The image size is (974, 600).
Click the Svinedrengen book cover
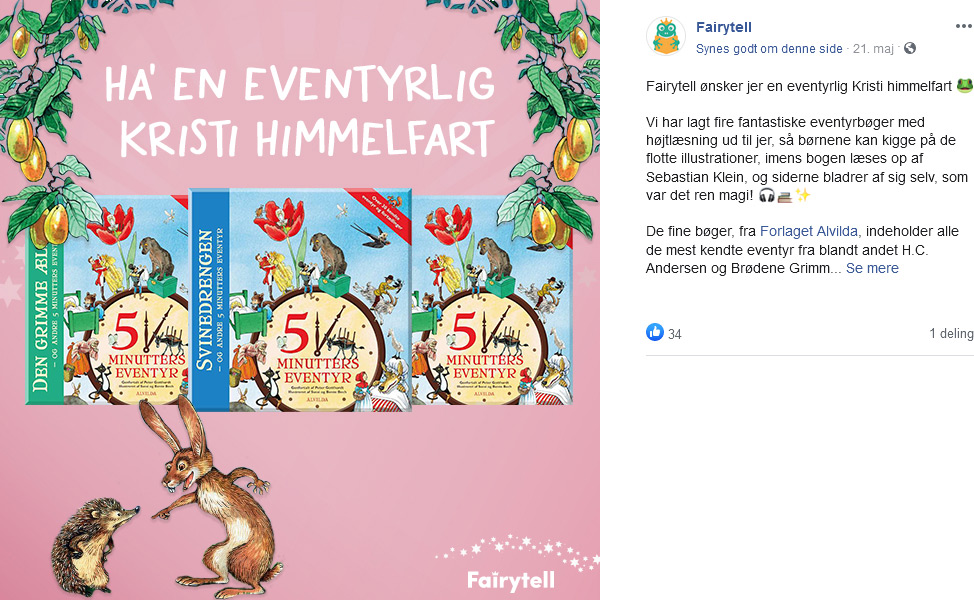301,299
